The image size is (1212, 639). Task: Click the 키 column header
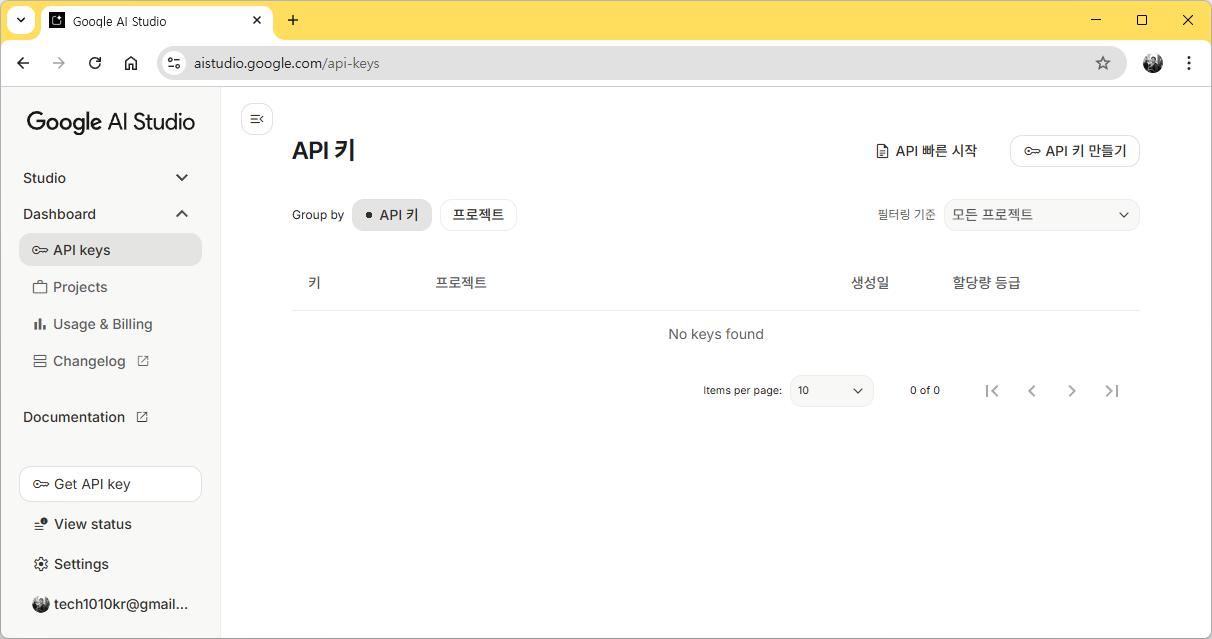pos(314,283)
